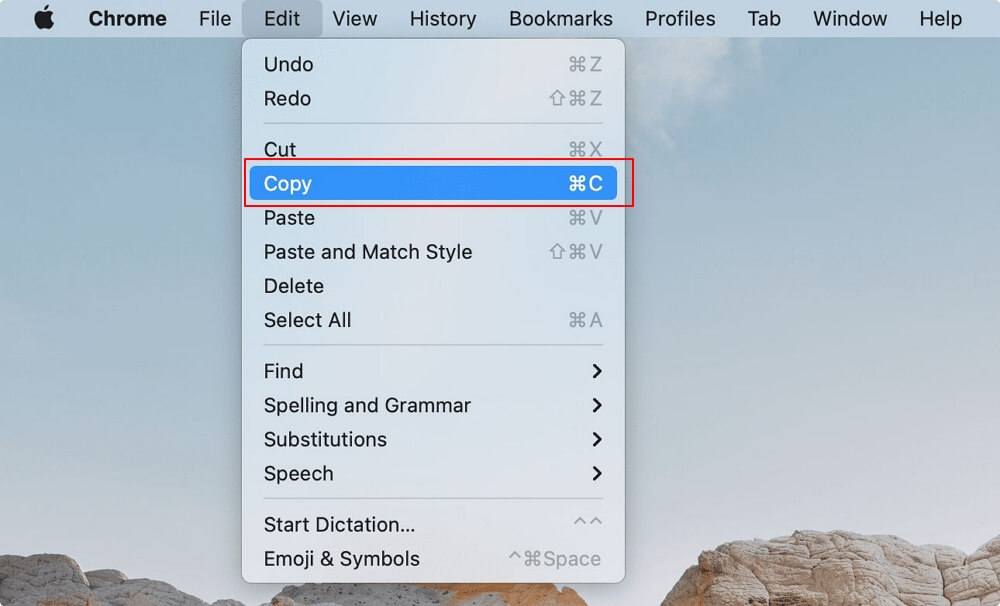Open the Apple logo menu

pyautogui.click(x=43, y=18)
